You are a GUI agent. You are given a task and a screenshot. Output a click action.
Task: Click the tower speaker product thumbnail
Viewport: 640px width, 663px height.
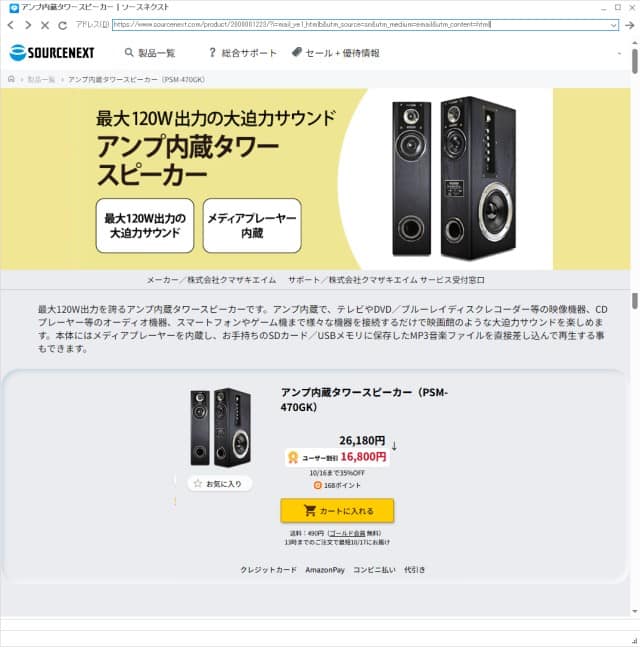click(x=221, y=427)
